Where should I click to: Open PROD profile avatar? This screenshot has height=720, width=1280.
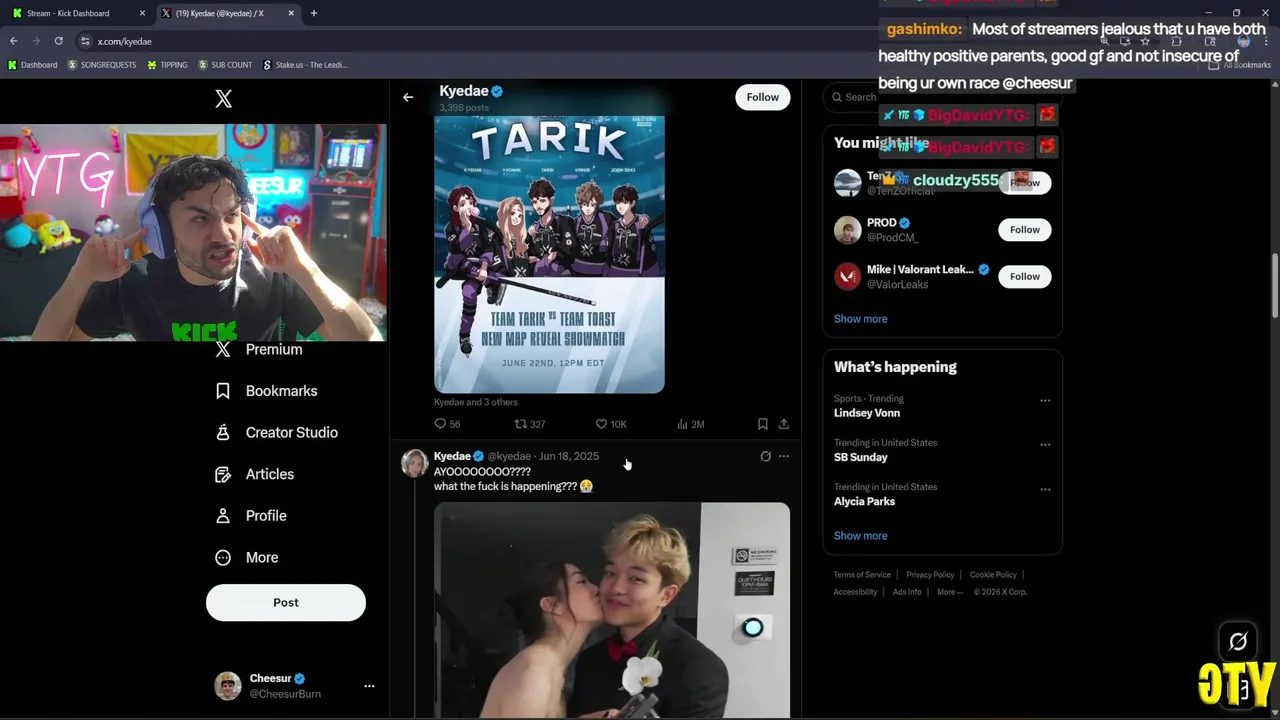pos(847,230)
